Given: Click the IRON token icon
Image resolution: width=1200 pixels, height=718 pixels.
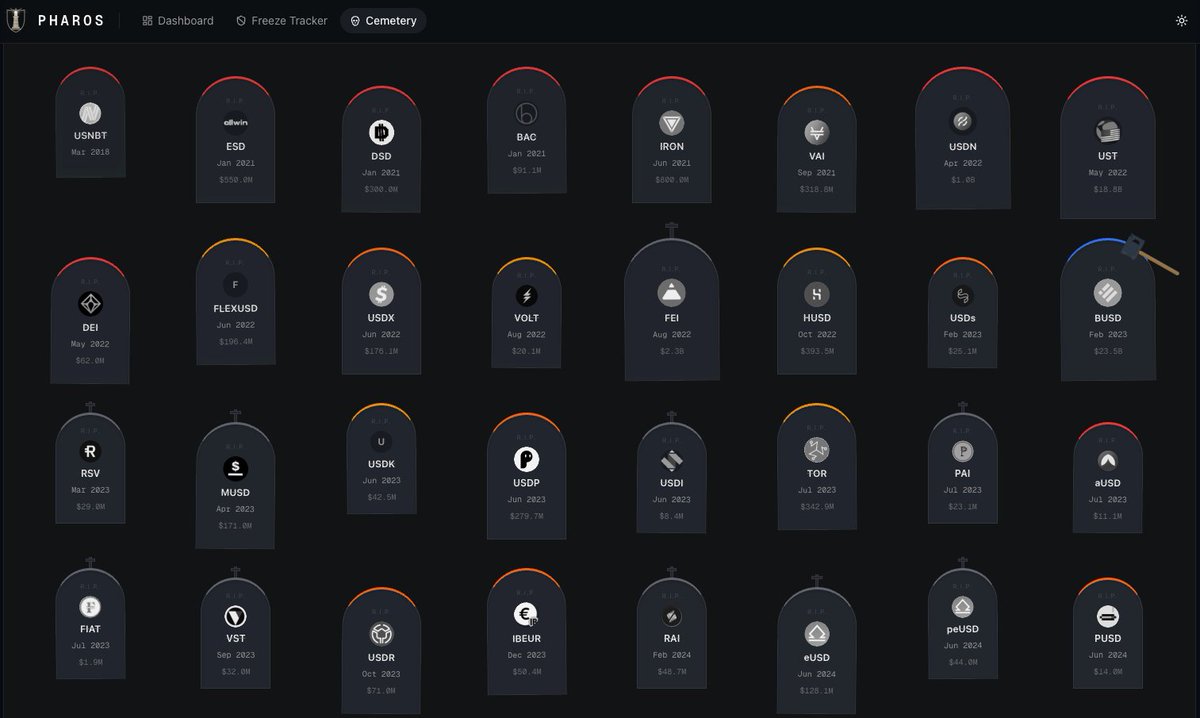Looking at the screenshot, I should 671,122.
